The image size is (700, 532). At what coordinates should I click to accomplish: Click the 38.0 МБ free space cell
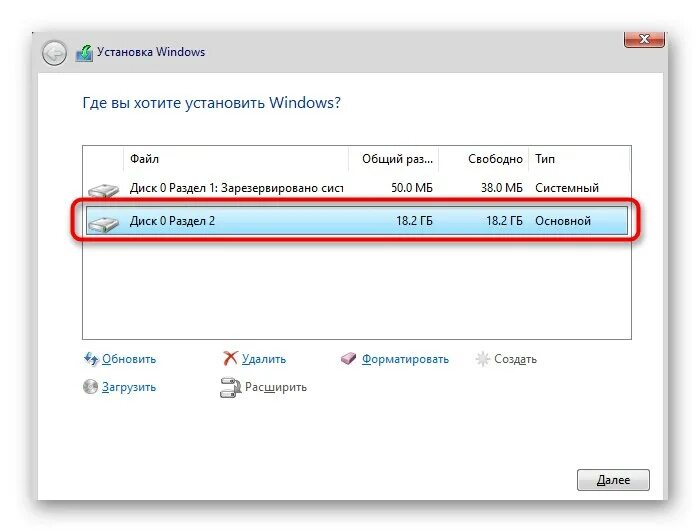click(501, 188)
